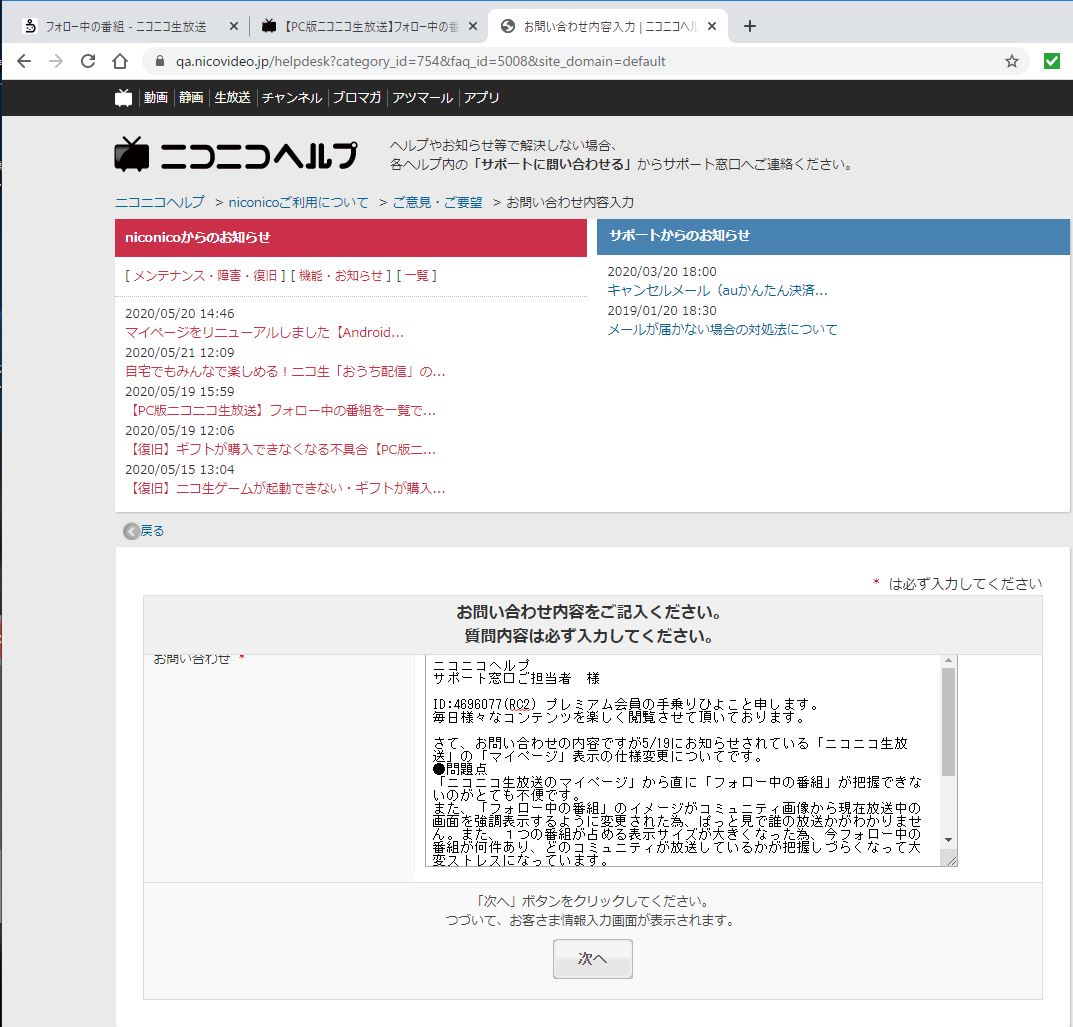Open 機能・お知らせ filter link
Screen dimensions: 1073x1027
coord(340,276)
